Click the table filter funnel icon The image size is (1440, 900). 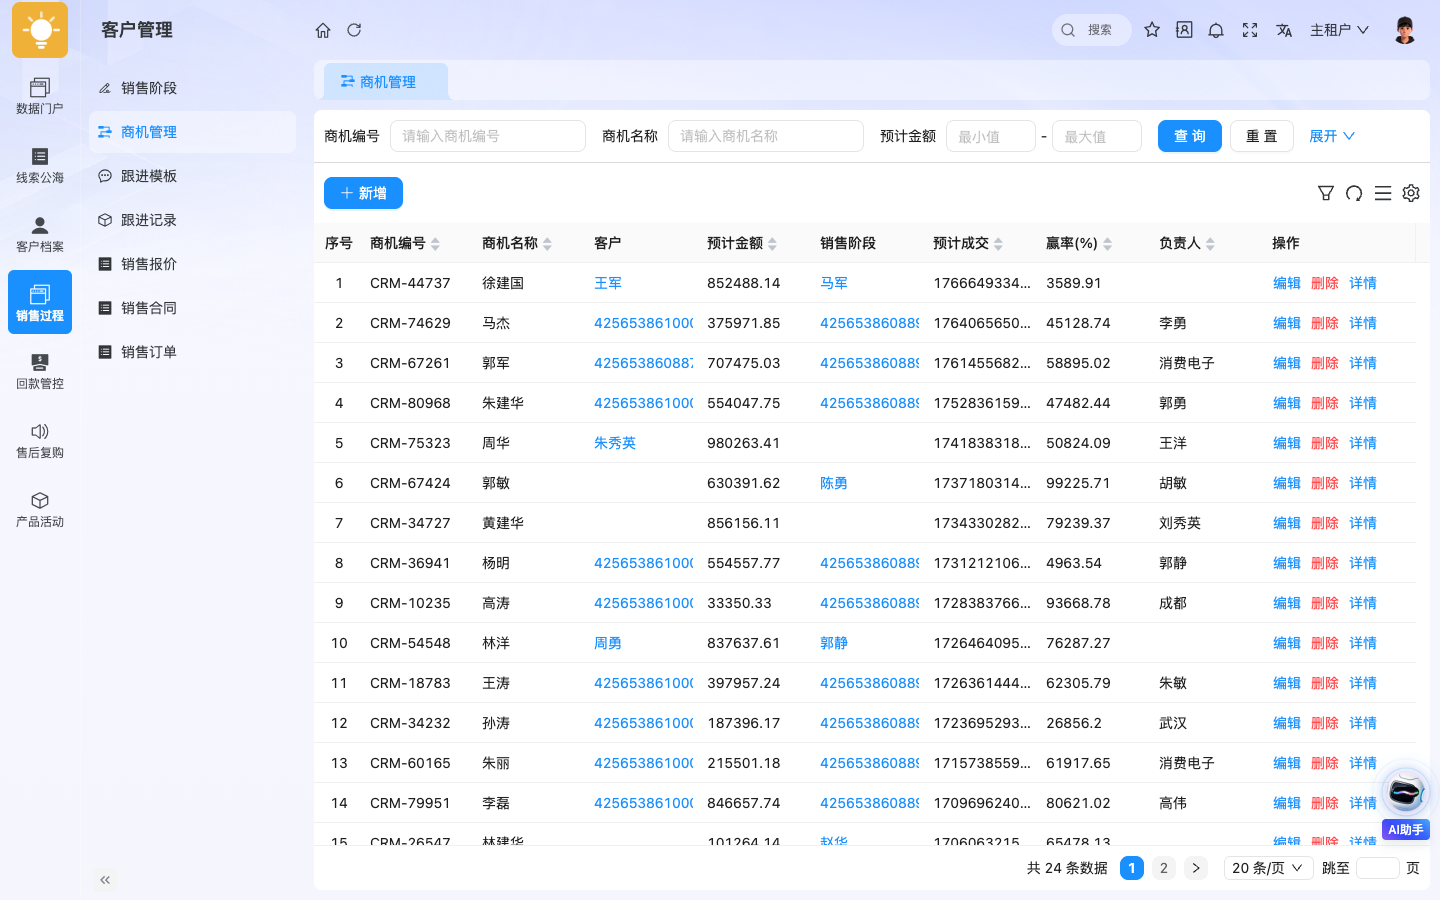(1326, 193)
